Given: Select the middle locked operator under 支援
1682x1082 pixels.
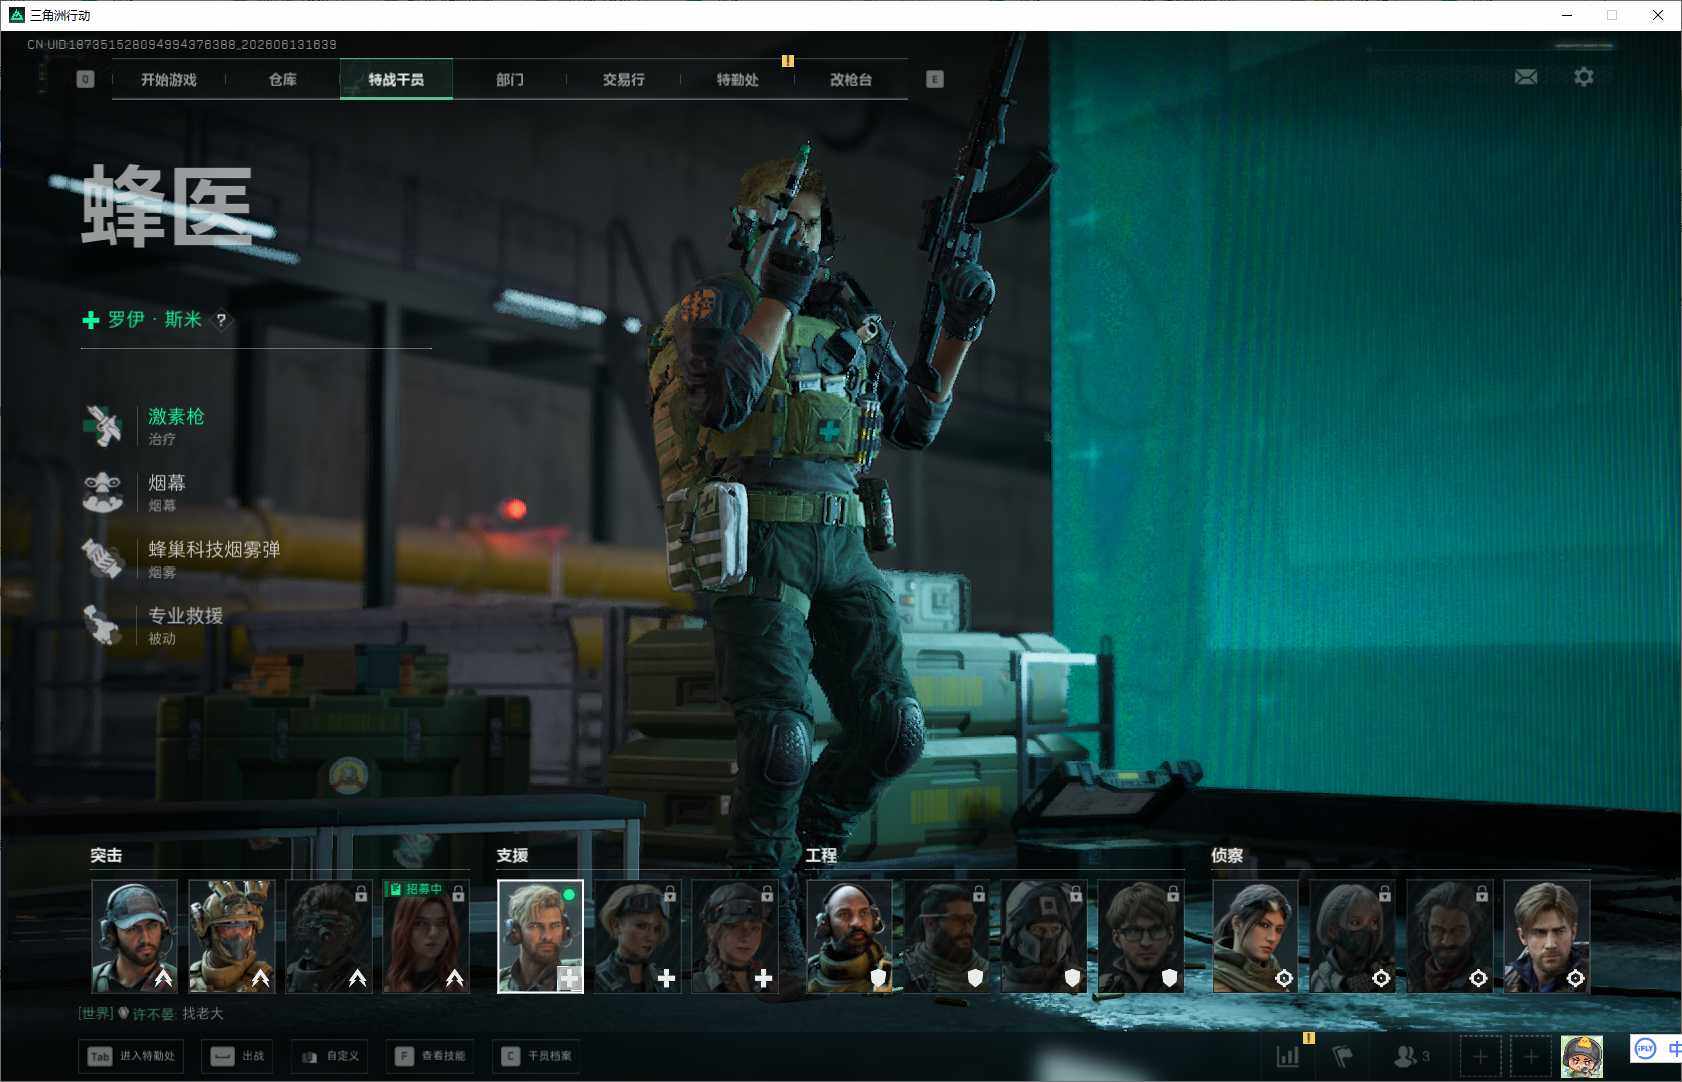Looking at the screenshot, I should tap(637, 936).
